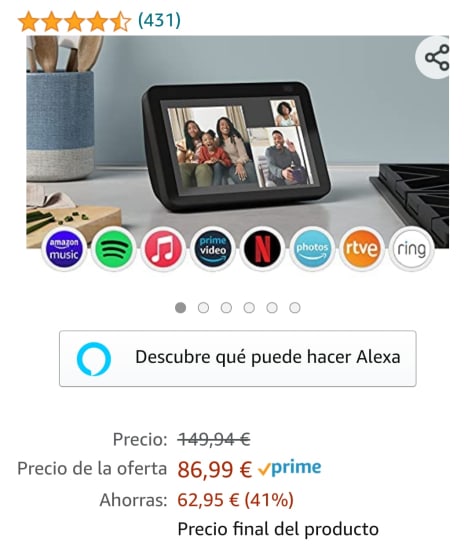475x544 pixels.
Task: Click the Ring logo icon
Action: click(412, 248)
